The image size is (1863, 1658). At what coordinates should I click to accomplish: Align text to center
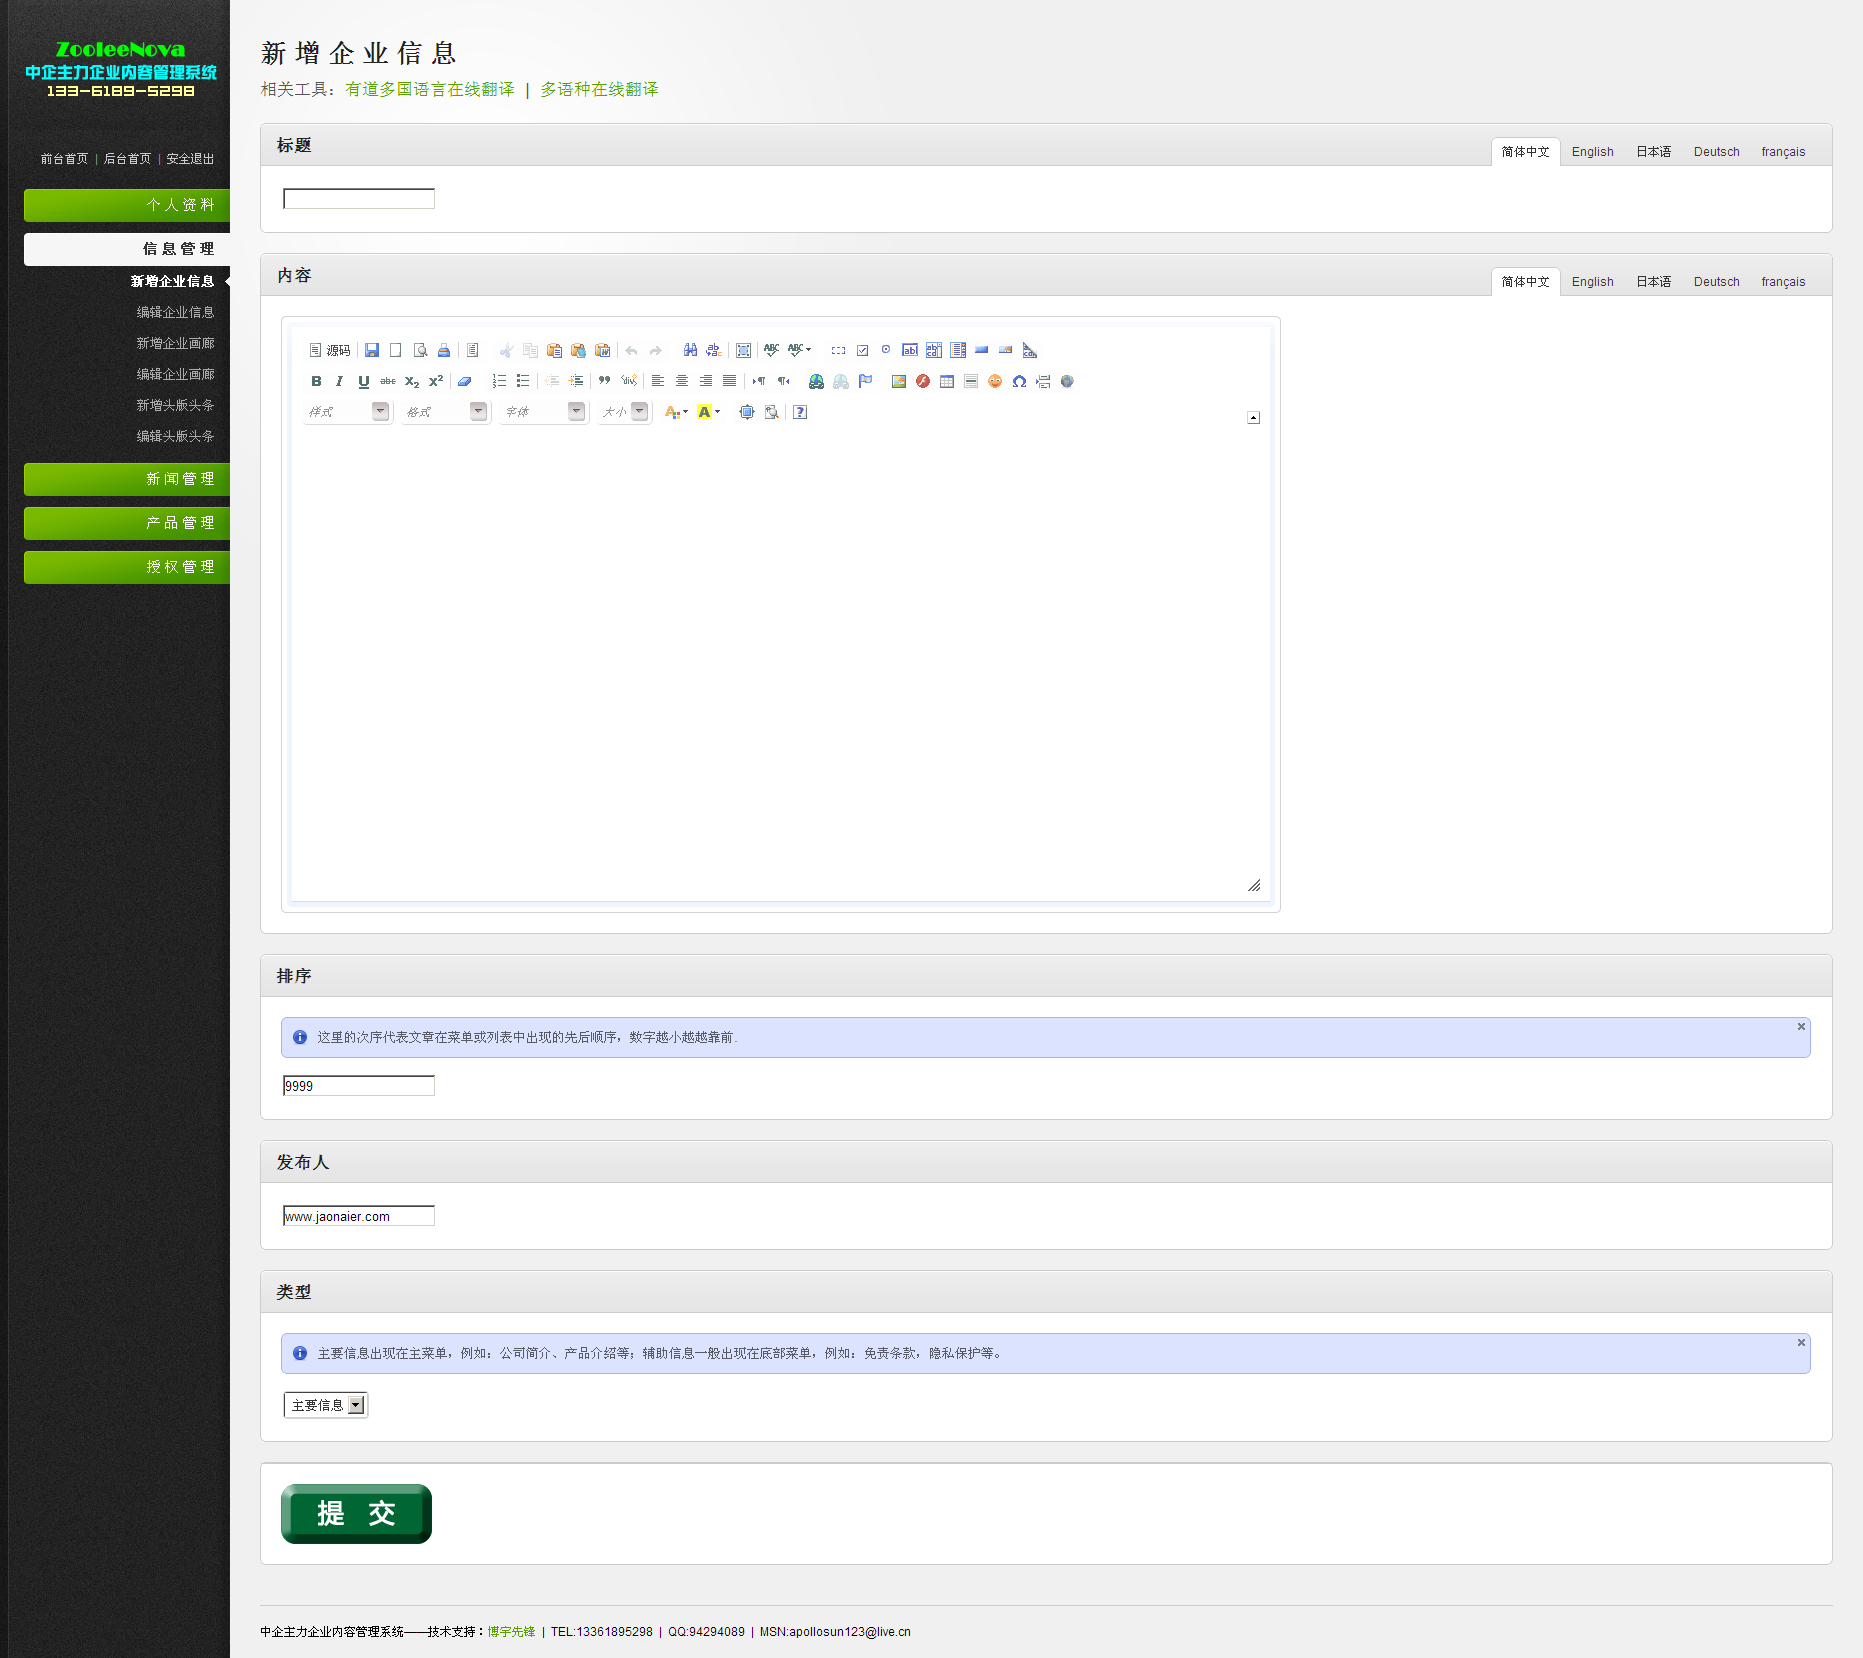pyautogui.click(x=682, y=381)
